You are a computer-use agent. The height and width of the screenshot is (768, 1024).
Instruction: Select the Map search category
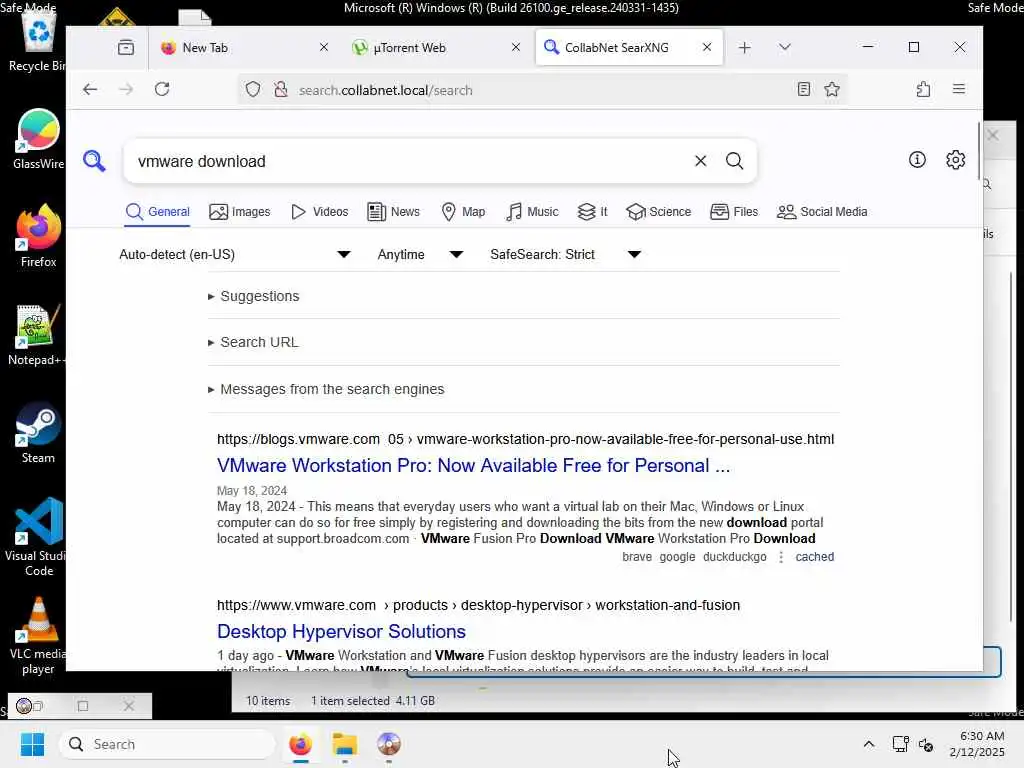pos(463,212)
